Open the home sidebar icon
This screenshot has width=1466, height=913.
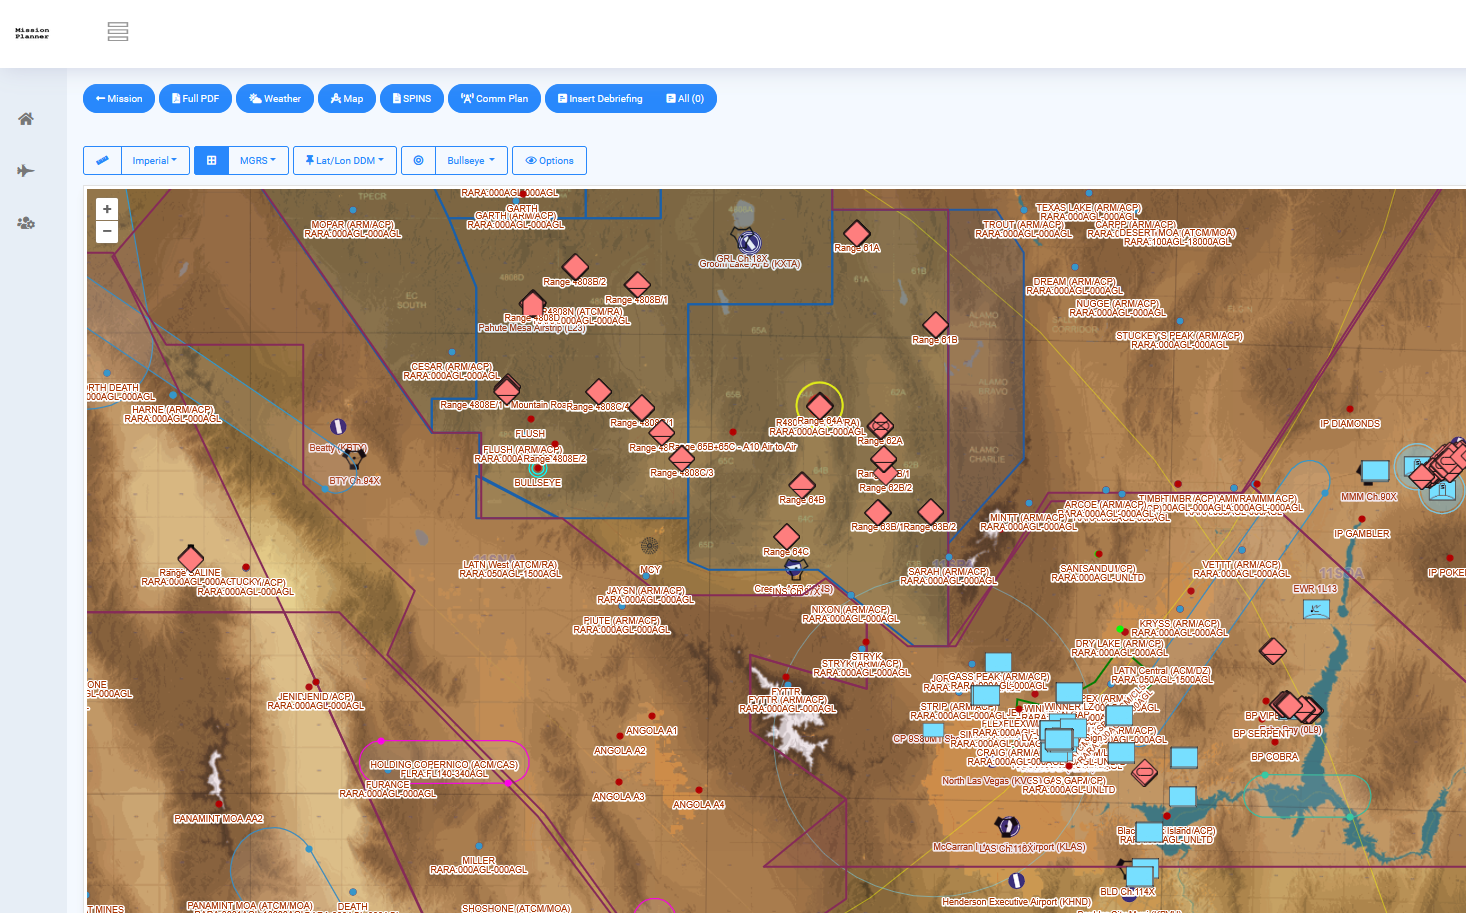(x=26, y=119)
